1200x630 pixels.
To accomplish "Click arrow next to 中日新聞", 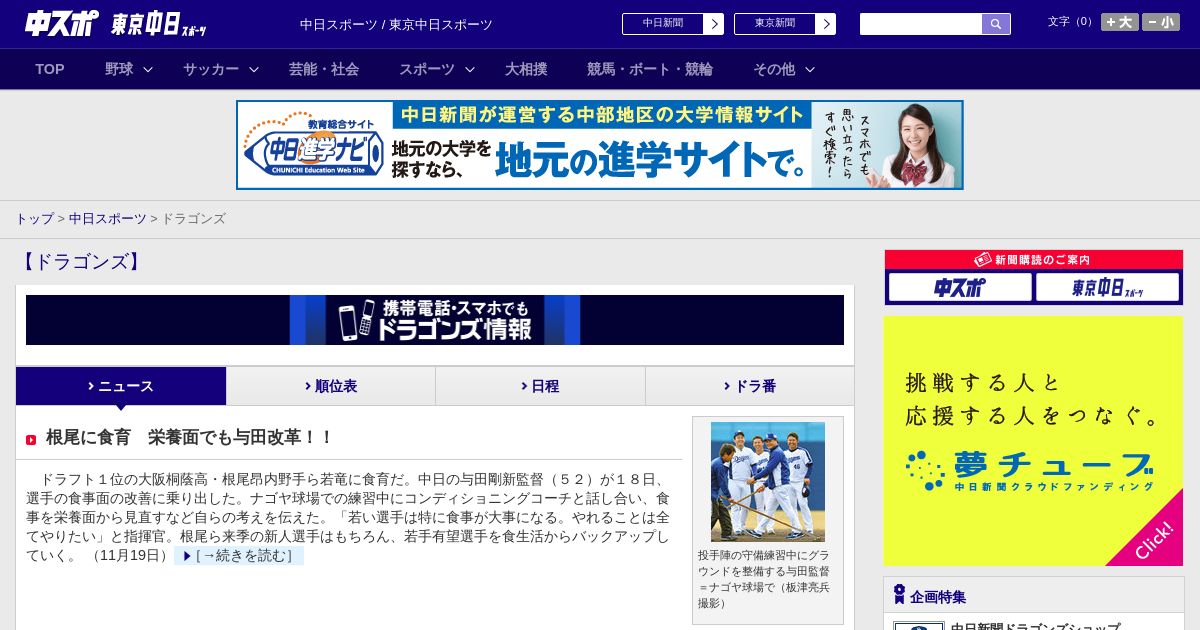I will [x=714, y=24].
